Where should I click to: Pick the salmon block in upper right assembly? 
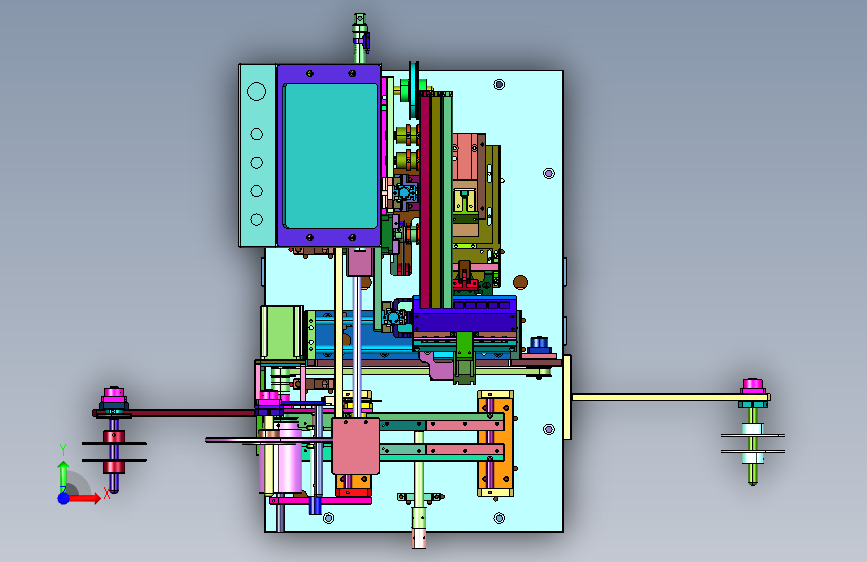click(x=464, y=157)
